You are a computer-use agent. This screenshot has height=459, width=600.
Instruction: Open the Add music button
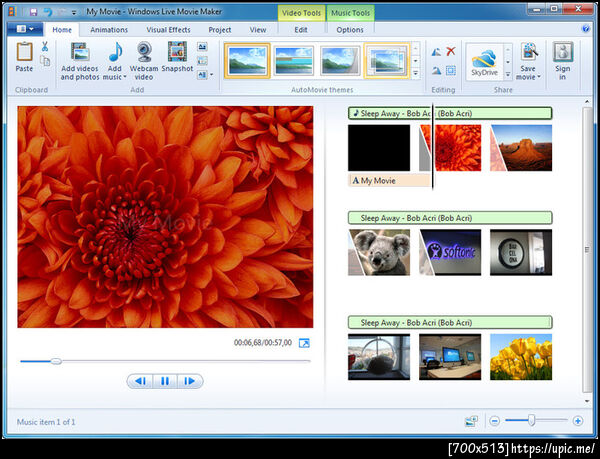114,61
